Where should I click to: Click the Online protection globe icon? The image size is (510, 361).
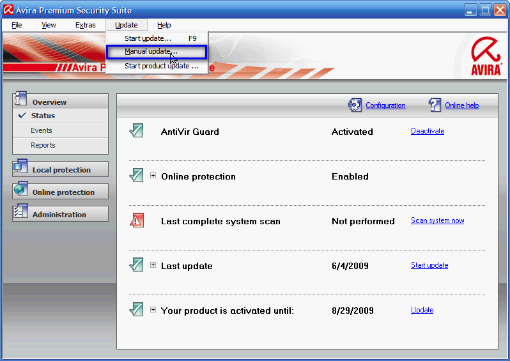tap(21, 189)
